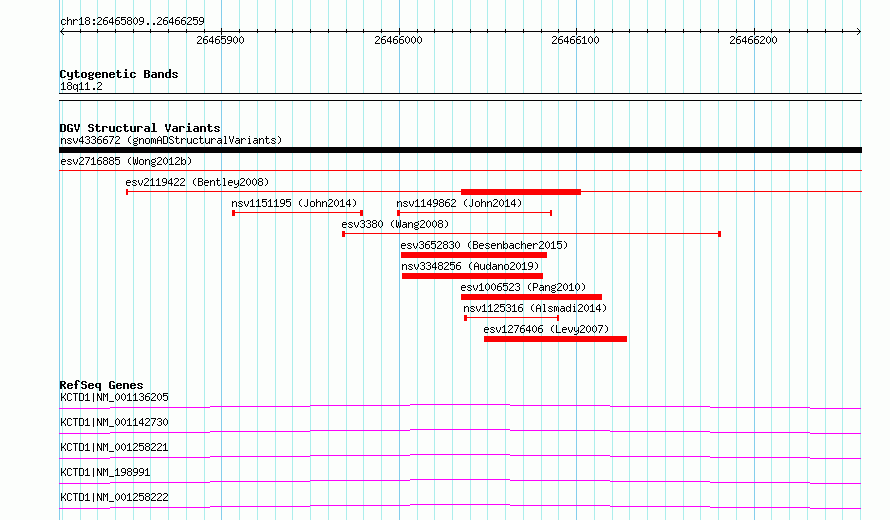Click the nsv3348256 thick red bar
This screenshot has height=520, width=890.
coord(472,276)
